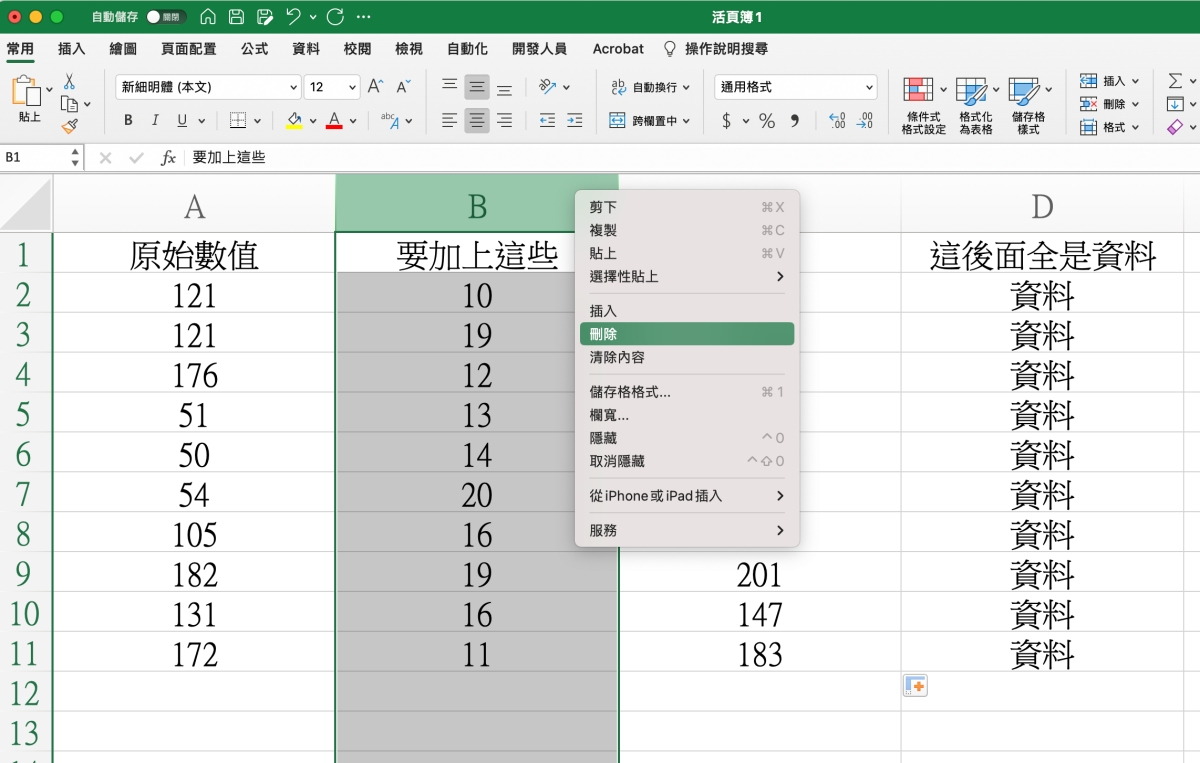Click the Paste Options icon below data
Viewport: 1200px width, 763px height.
(915, 686)
